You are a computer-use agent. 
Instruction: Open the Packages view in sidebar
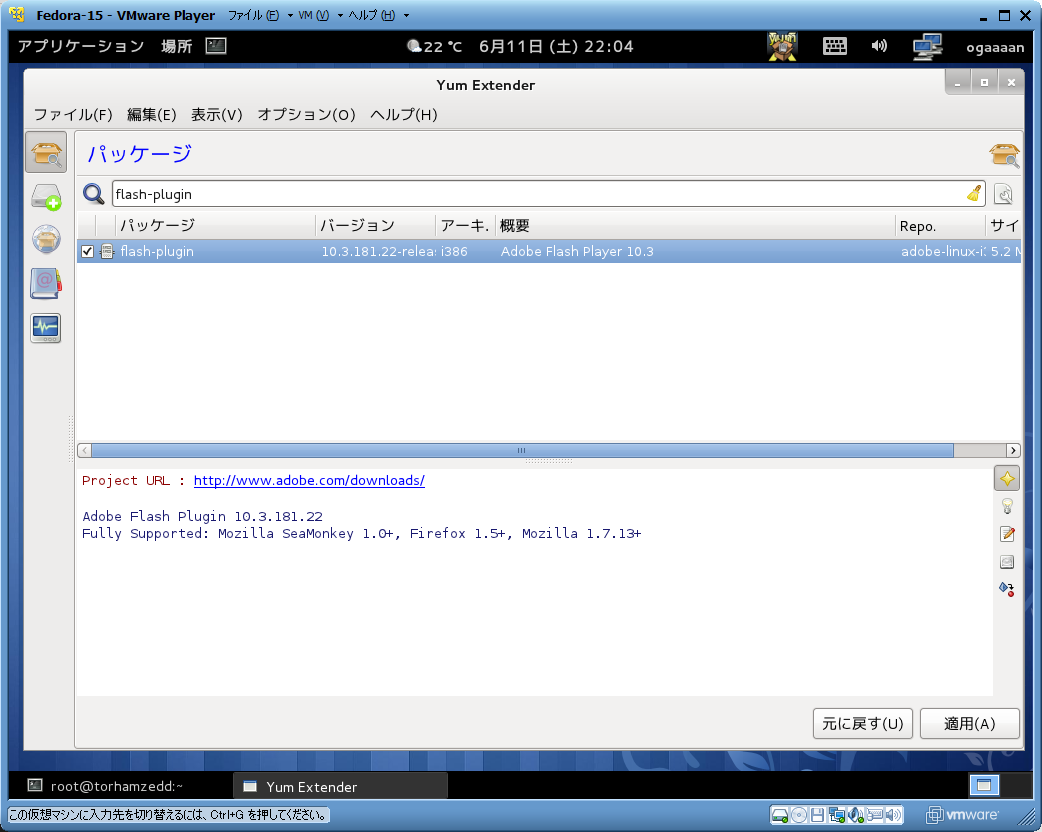[x=46, y=152]
